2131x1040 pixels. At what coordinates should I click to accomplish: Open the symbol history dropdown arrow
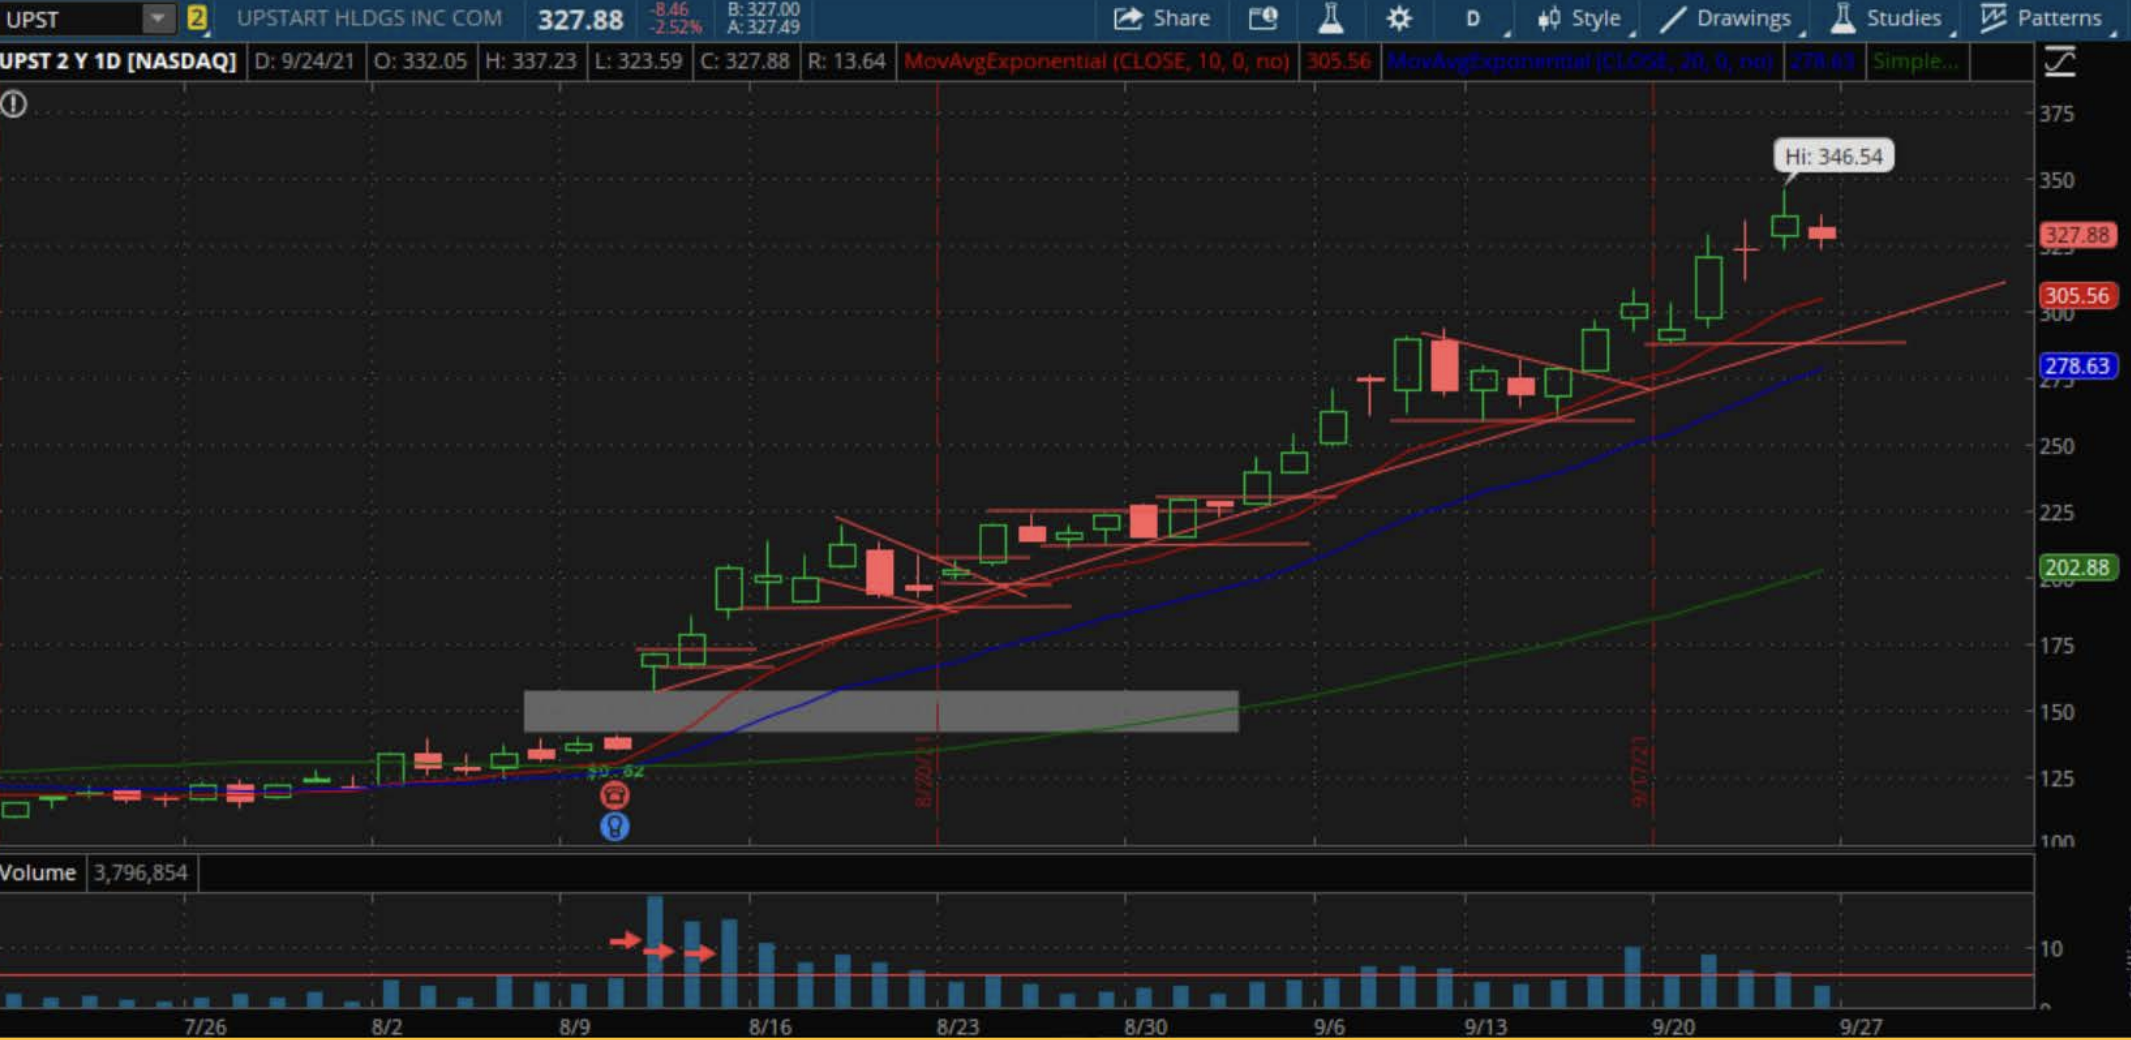[157, 18]
